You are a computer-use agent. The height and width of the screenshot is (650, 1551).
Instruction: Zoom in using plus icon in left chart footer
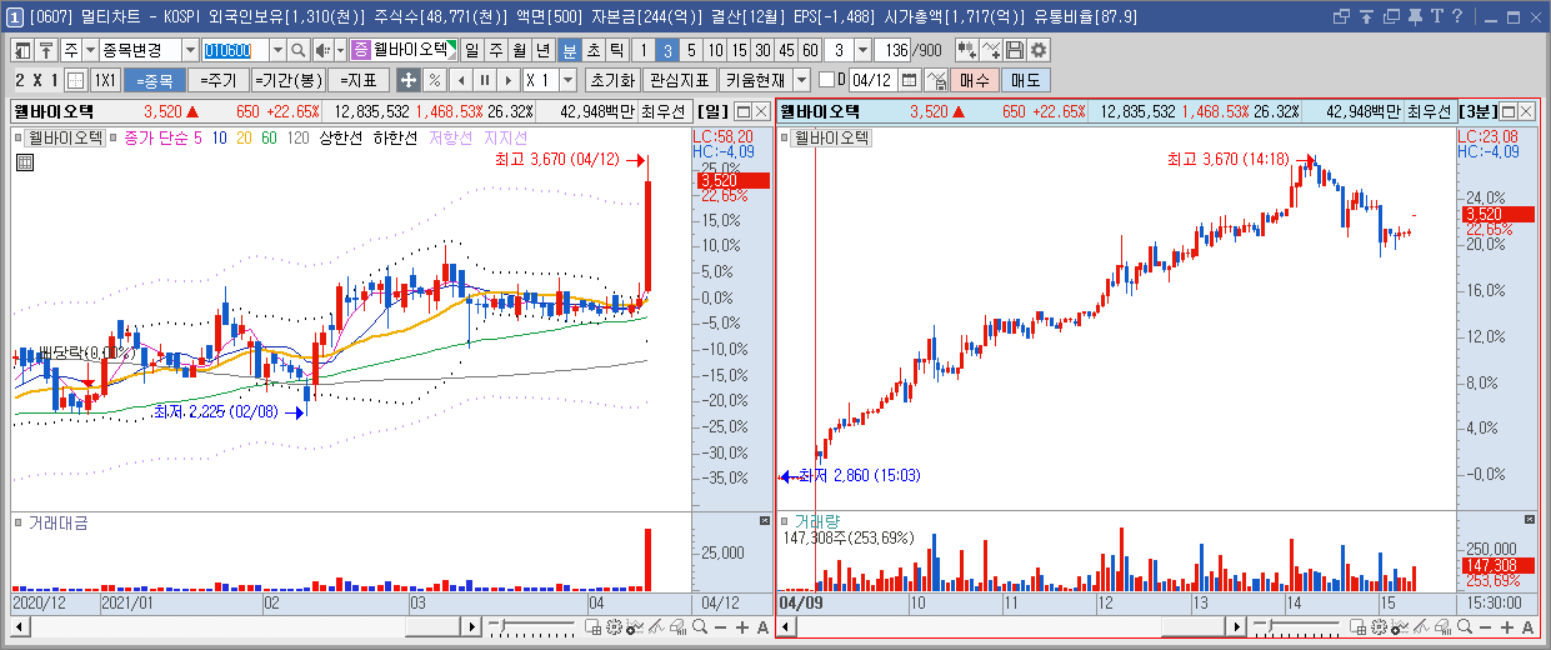pos(742,627)
